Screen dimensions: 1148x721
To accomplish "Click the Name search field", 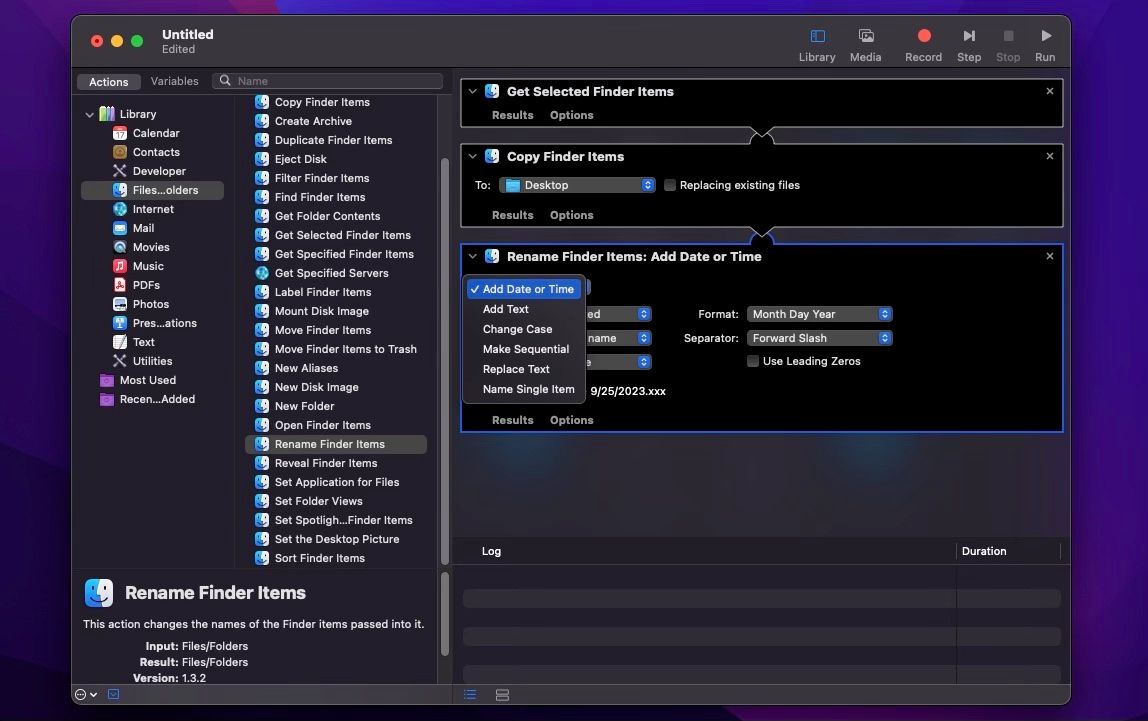I will coord(330,81).
